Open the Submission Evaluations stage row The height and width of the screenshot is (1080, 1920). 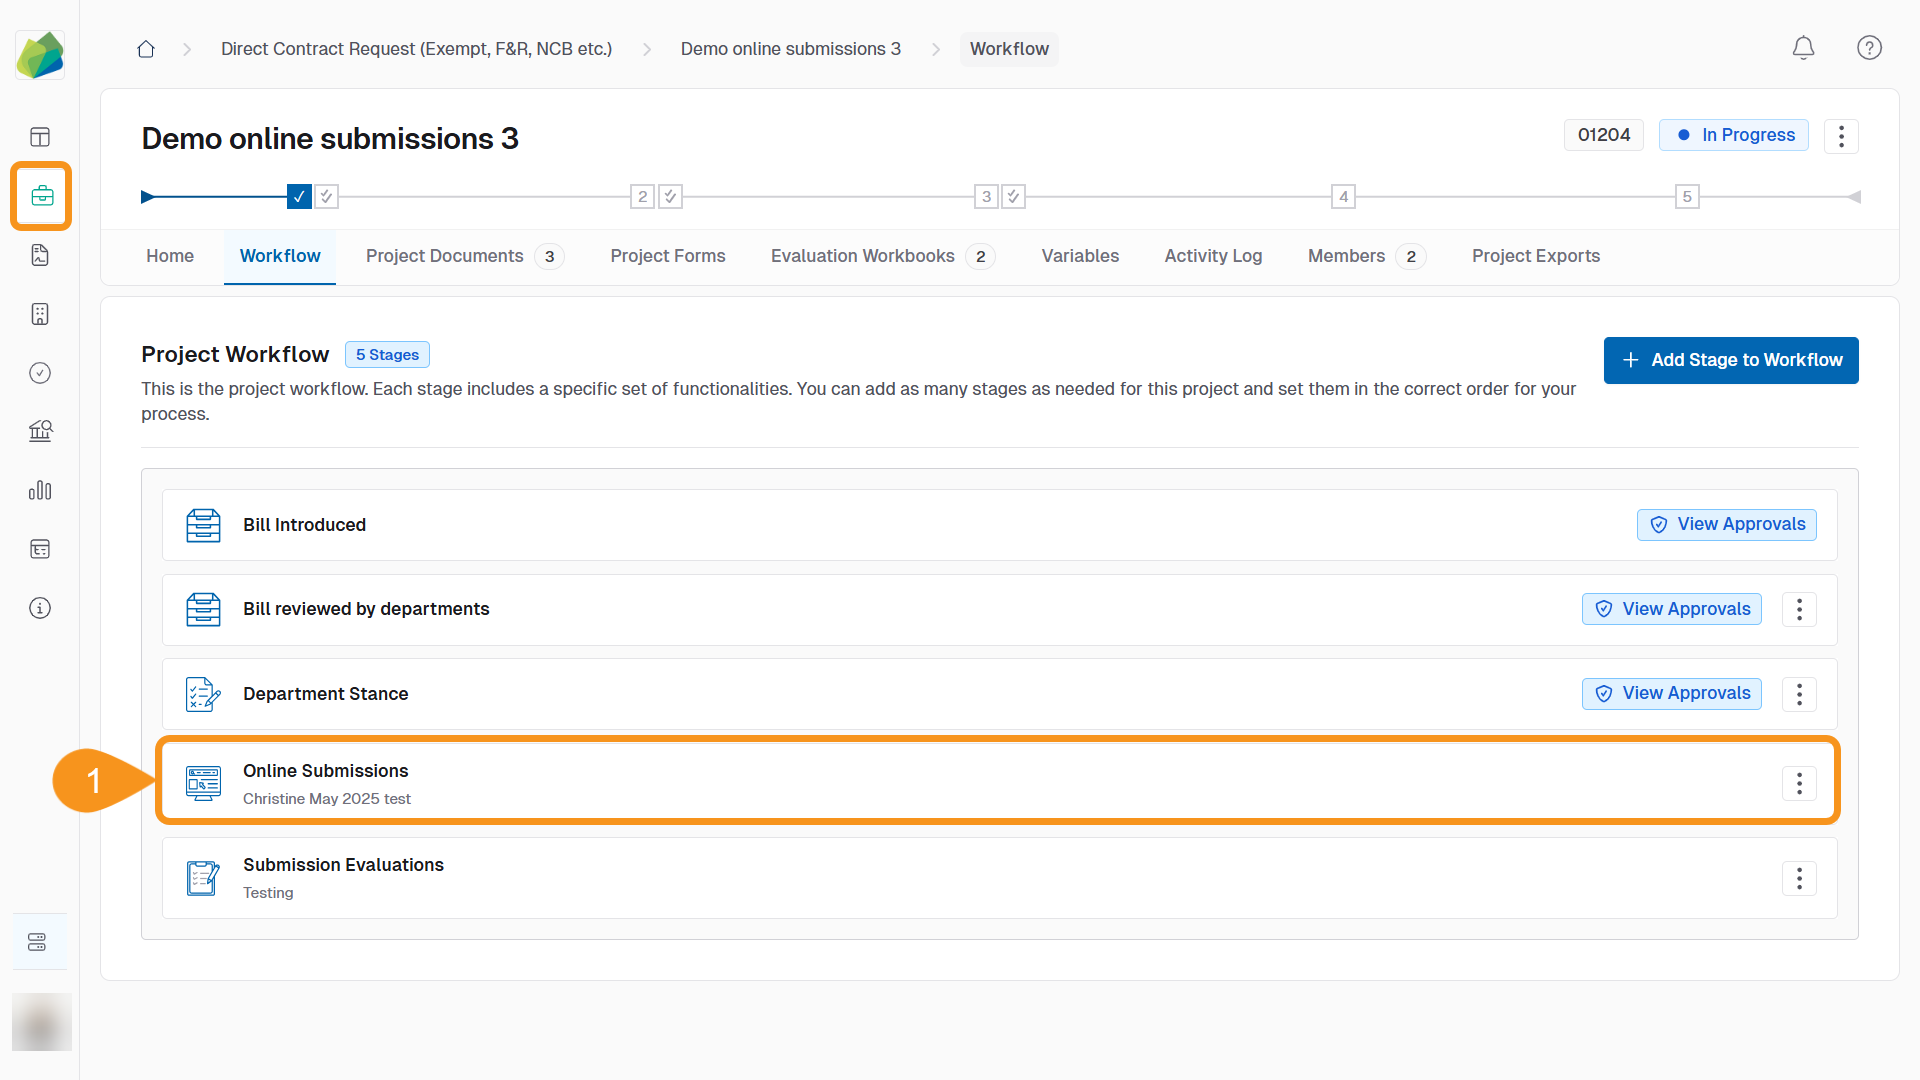(343, 866)
